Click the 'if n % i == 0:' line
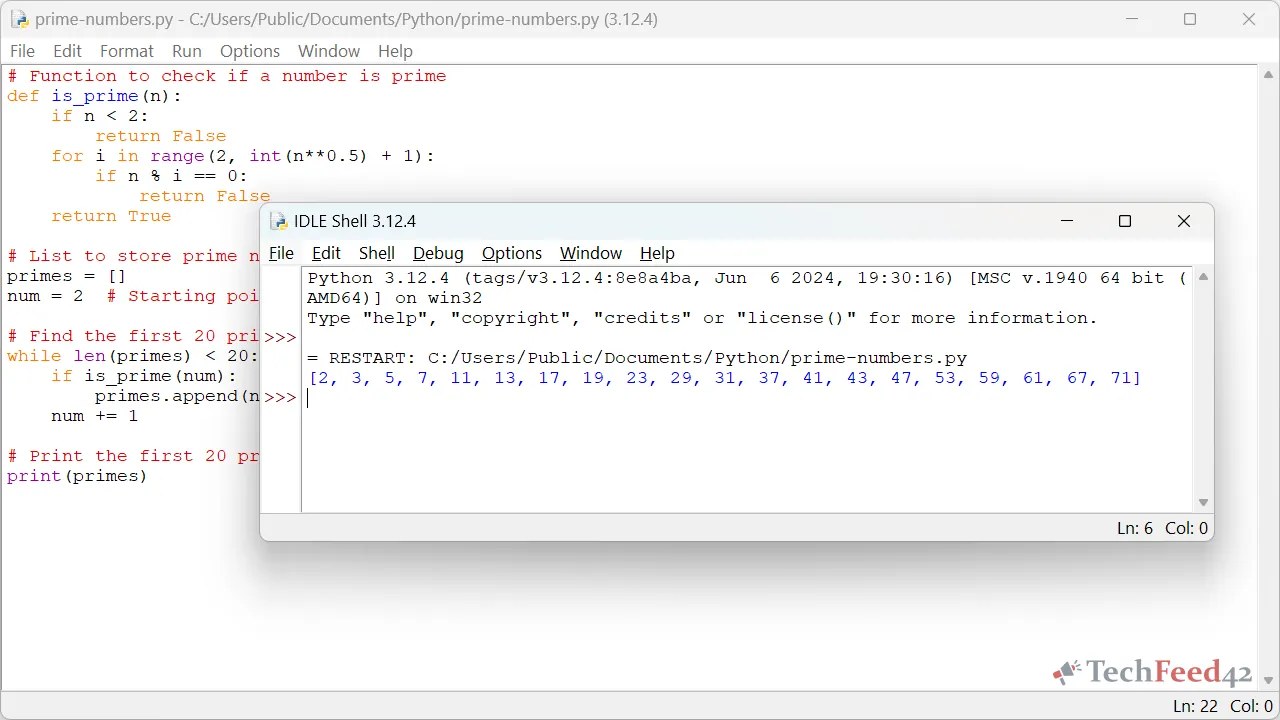The height and width of the screenshot is (720, 1280). (x=171, y=176)
